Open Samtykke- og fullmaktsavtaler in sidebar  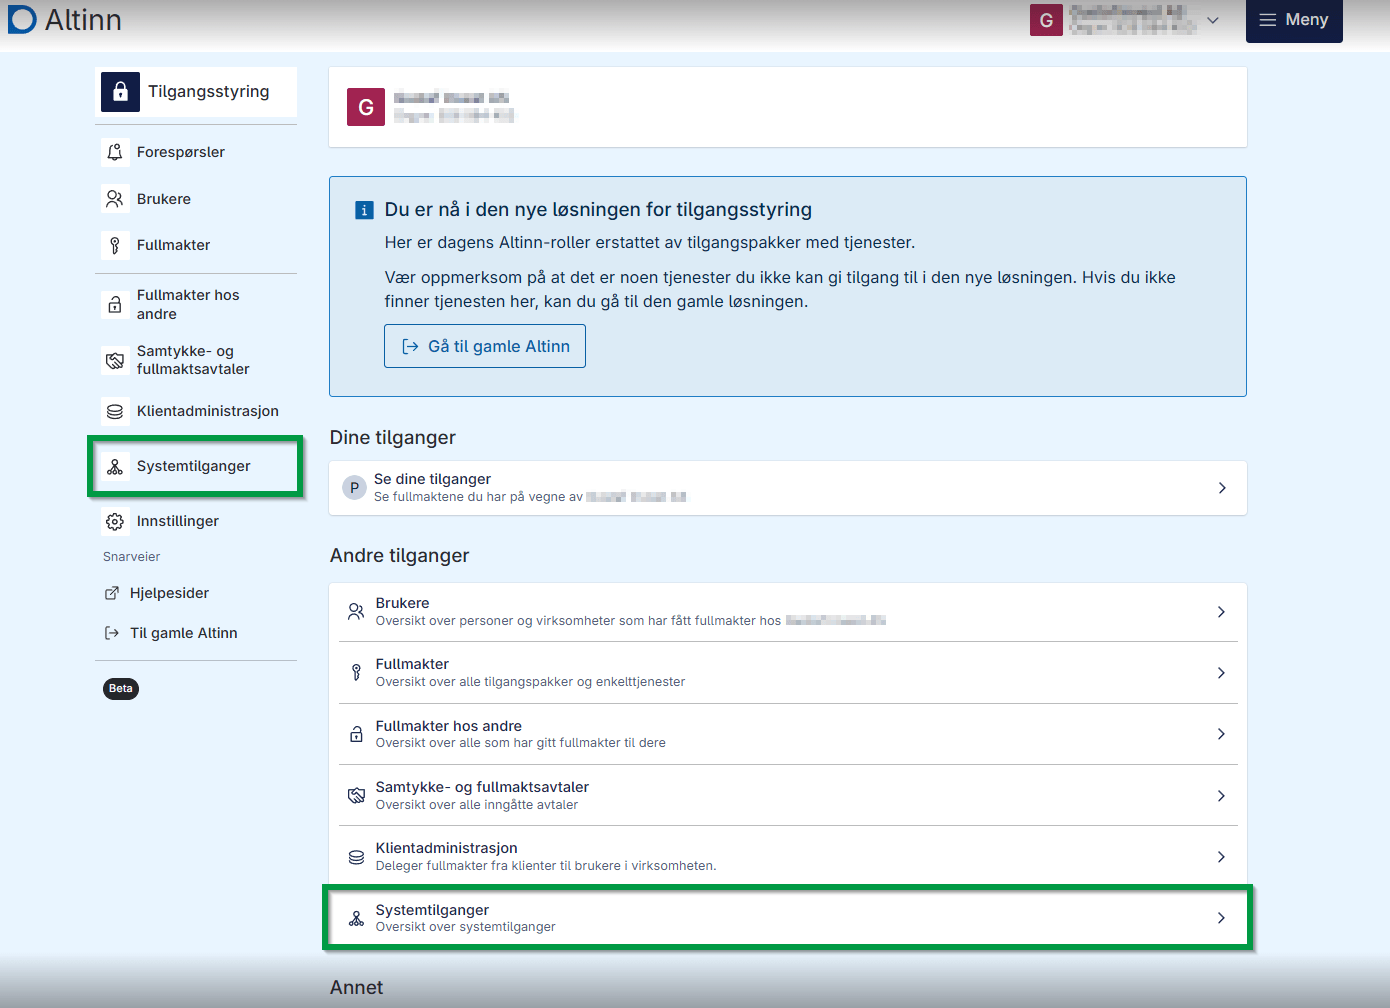point(196,360)
